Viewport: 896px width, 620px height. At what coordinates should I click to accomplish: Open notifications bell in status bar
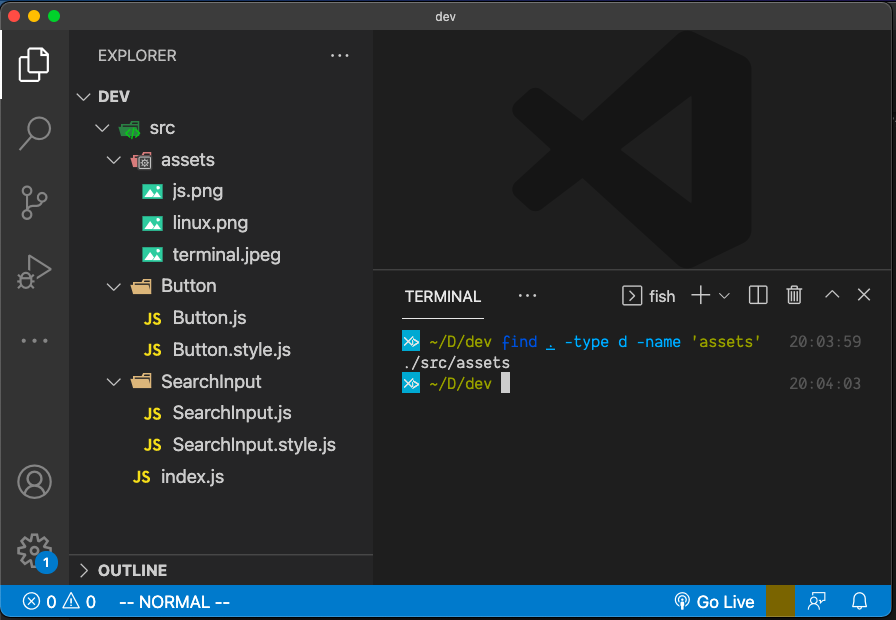859,601
